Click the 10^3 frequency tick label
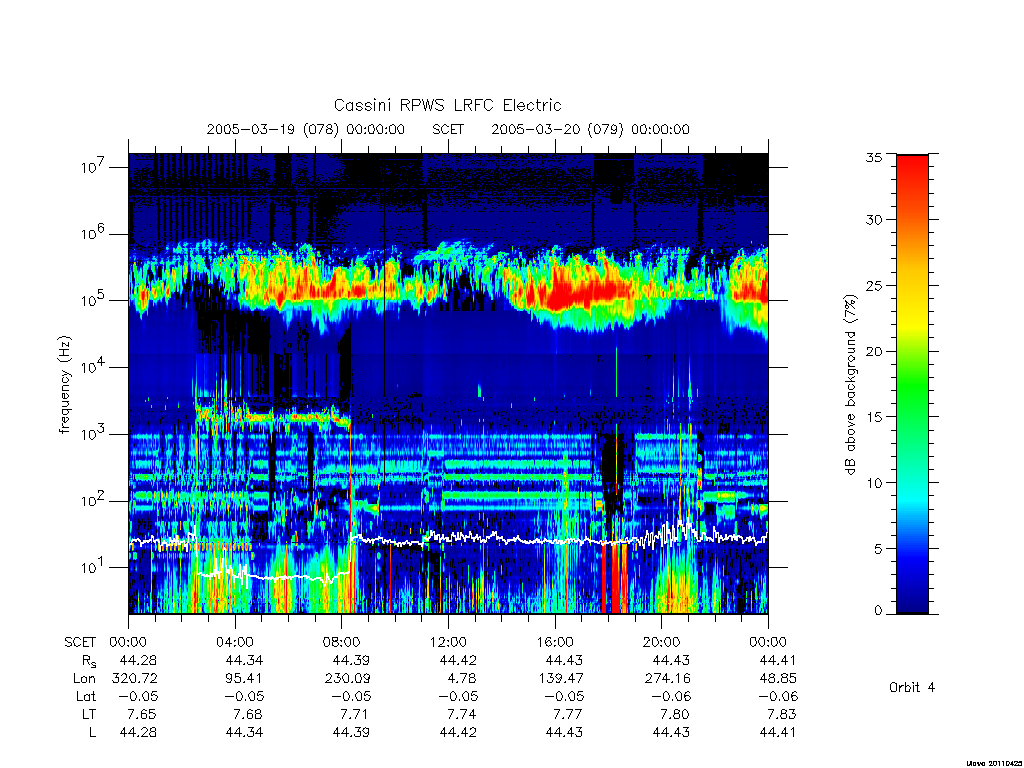Viewport: 1024px width, 768px height. click(x=93, y=434)
